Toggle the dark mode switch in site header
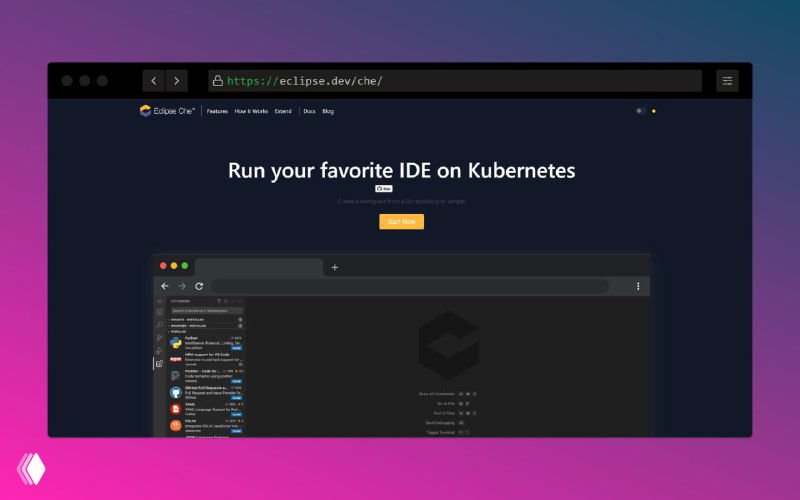The image size is (800, 500). click(640, 111)
